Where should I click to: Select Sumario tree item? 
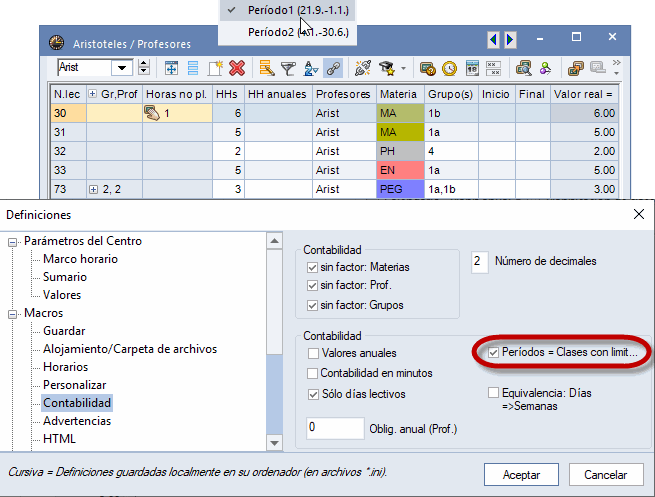click(x=65, y=277)
